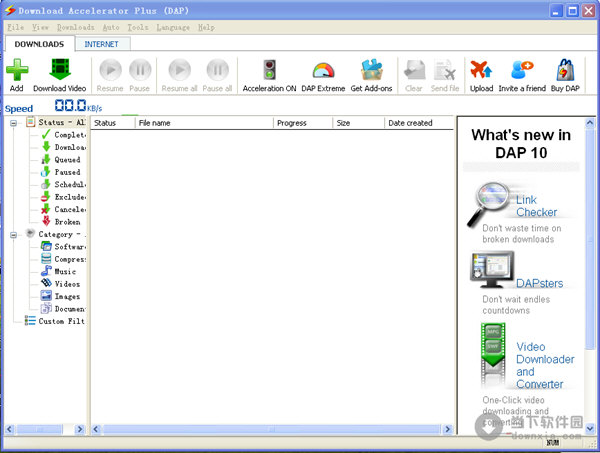The image size is (600, 453).
Task: Select the DOWNLOADS tab
Action: (x=39, y=44)
